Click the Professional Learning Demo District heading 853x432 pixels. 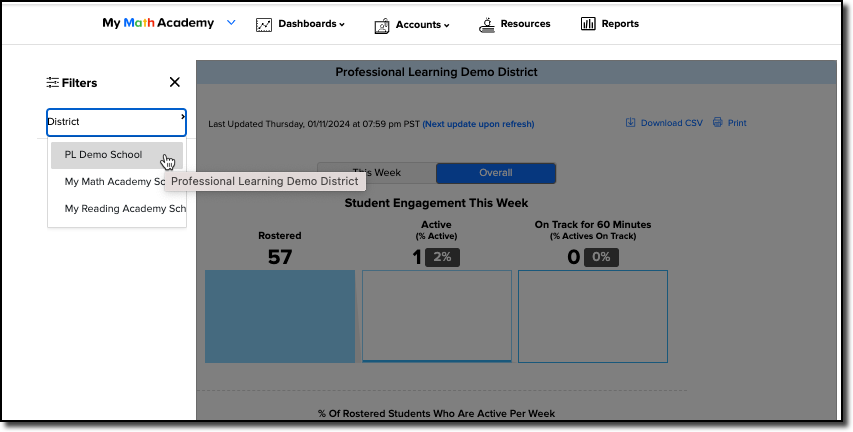(436, 72)
